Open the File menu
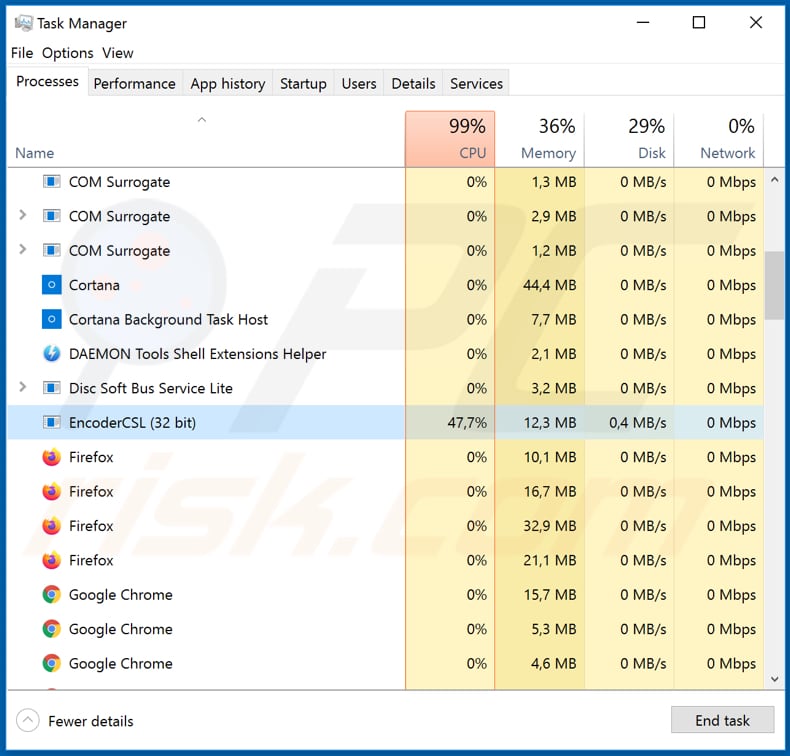Screen dimensions: 790x756 (x=22, y=53)
